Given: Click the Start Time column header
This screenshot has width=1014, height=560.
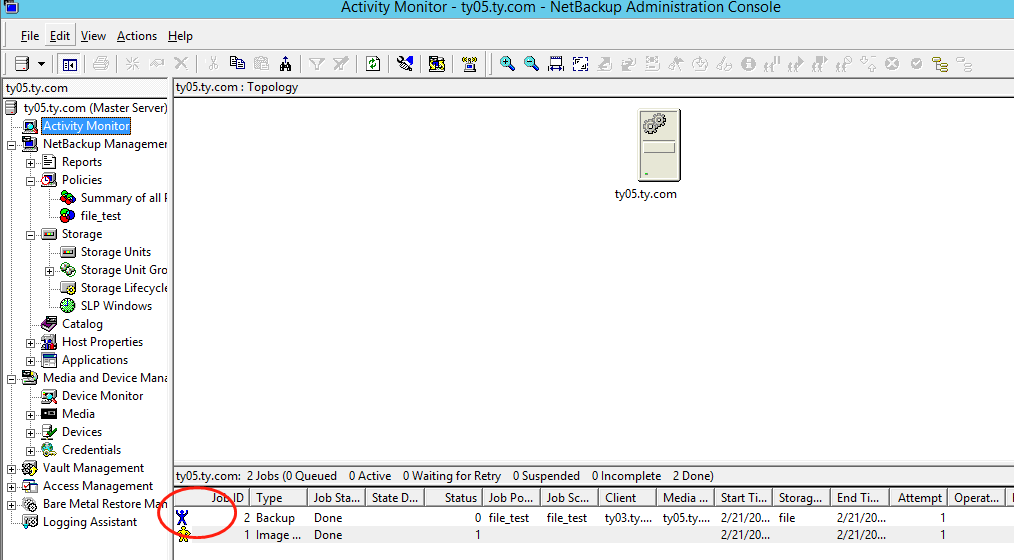Looking at the screenshot, I should click(744, 498).
